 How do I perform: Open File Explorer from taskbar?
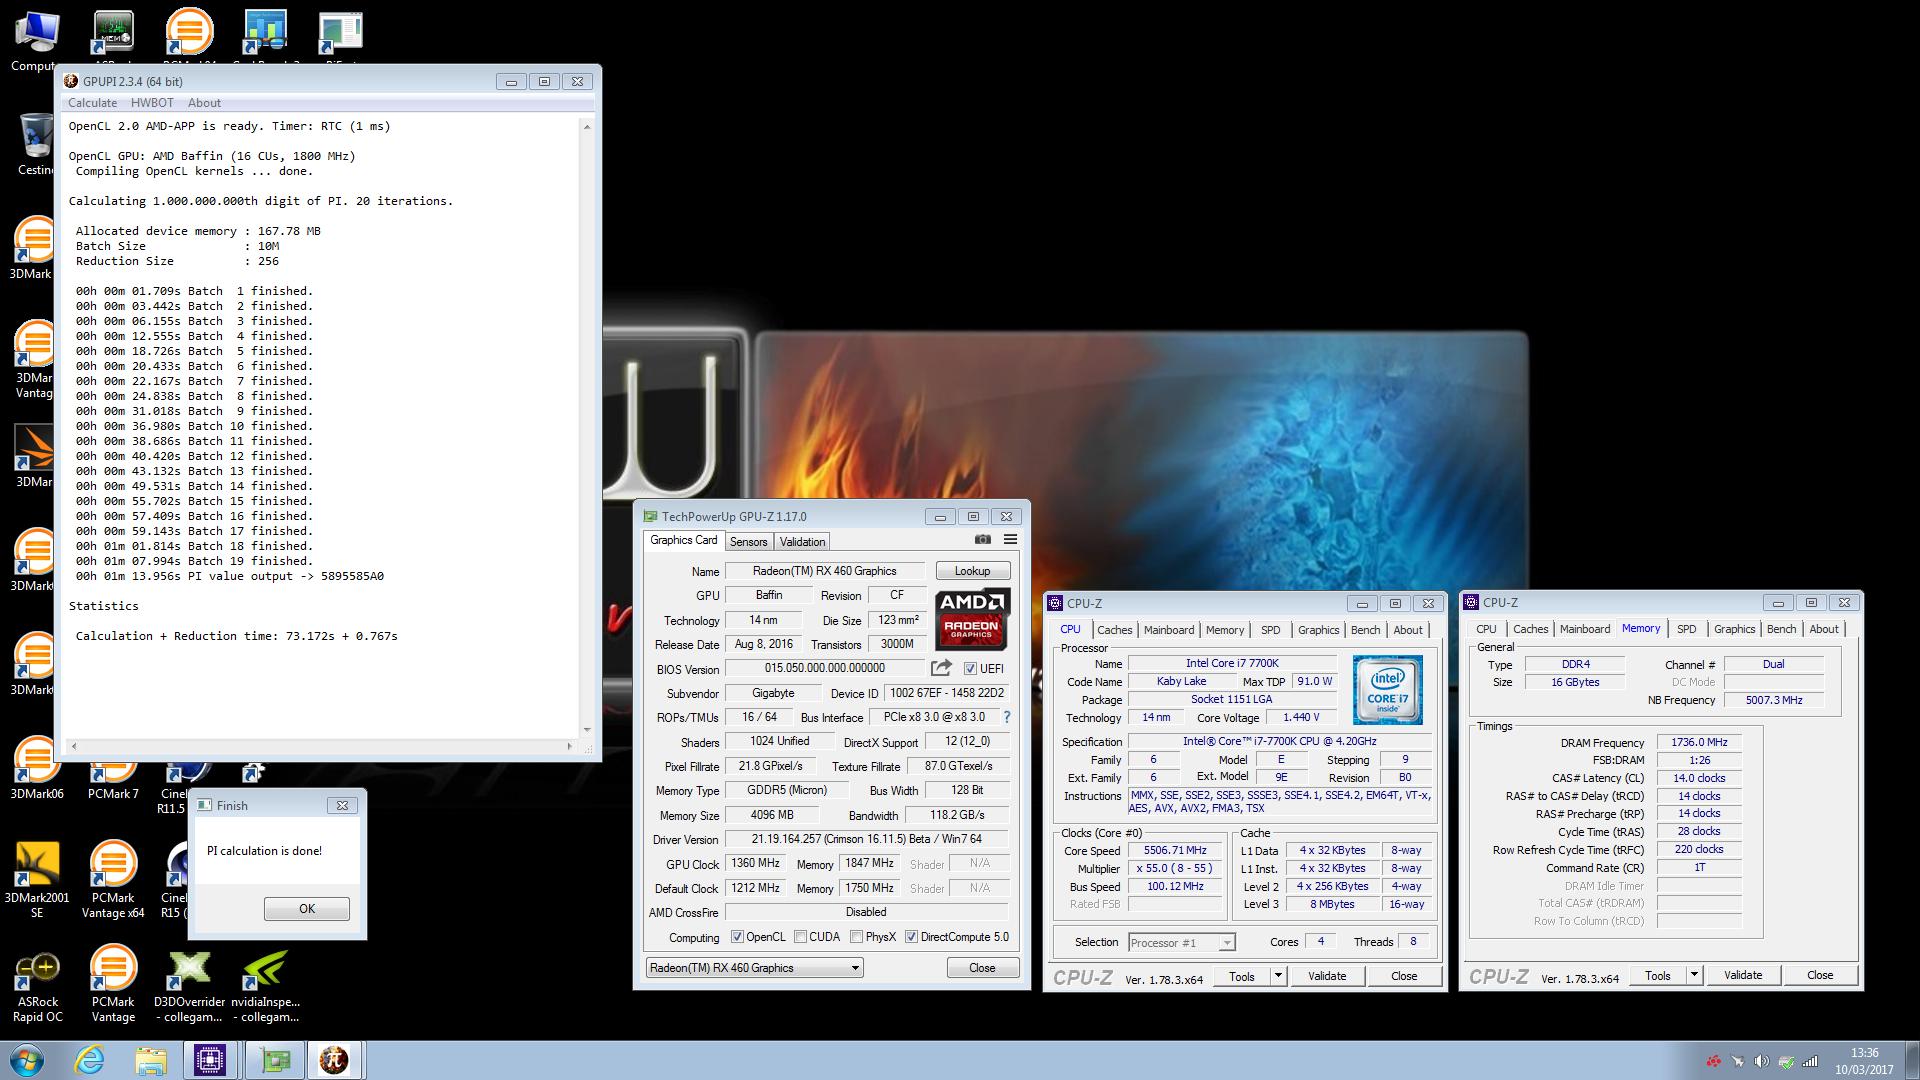150,1060
